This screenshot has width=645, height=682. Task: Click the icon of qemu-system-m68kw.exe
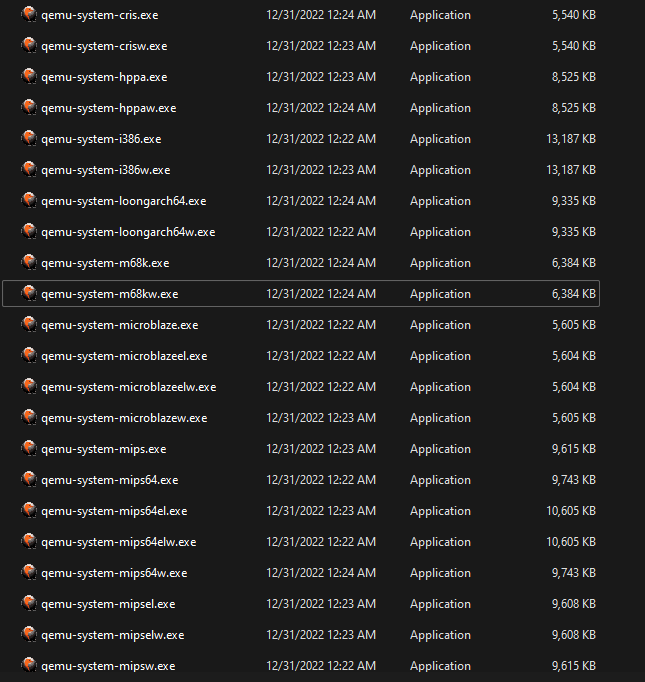[x=29, y=294]
